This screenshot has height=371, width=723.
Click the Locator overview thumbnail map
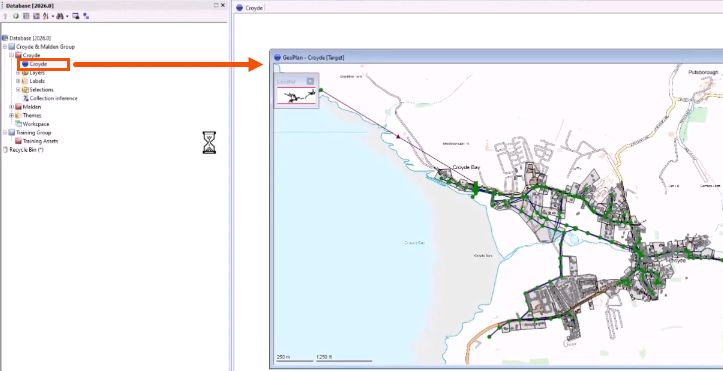point(296,96)
